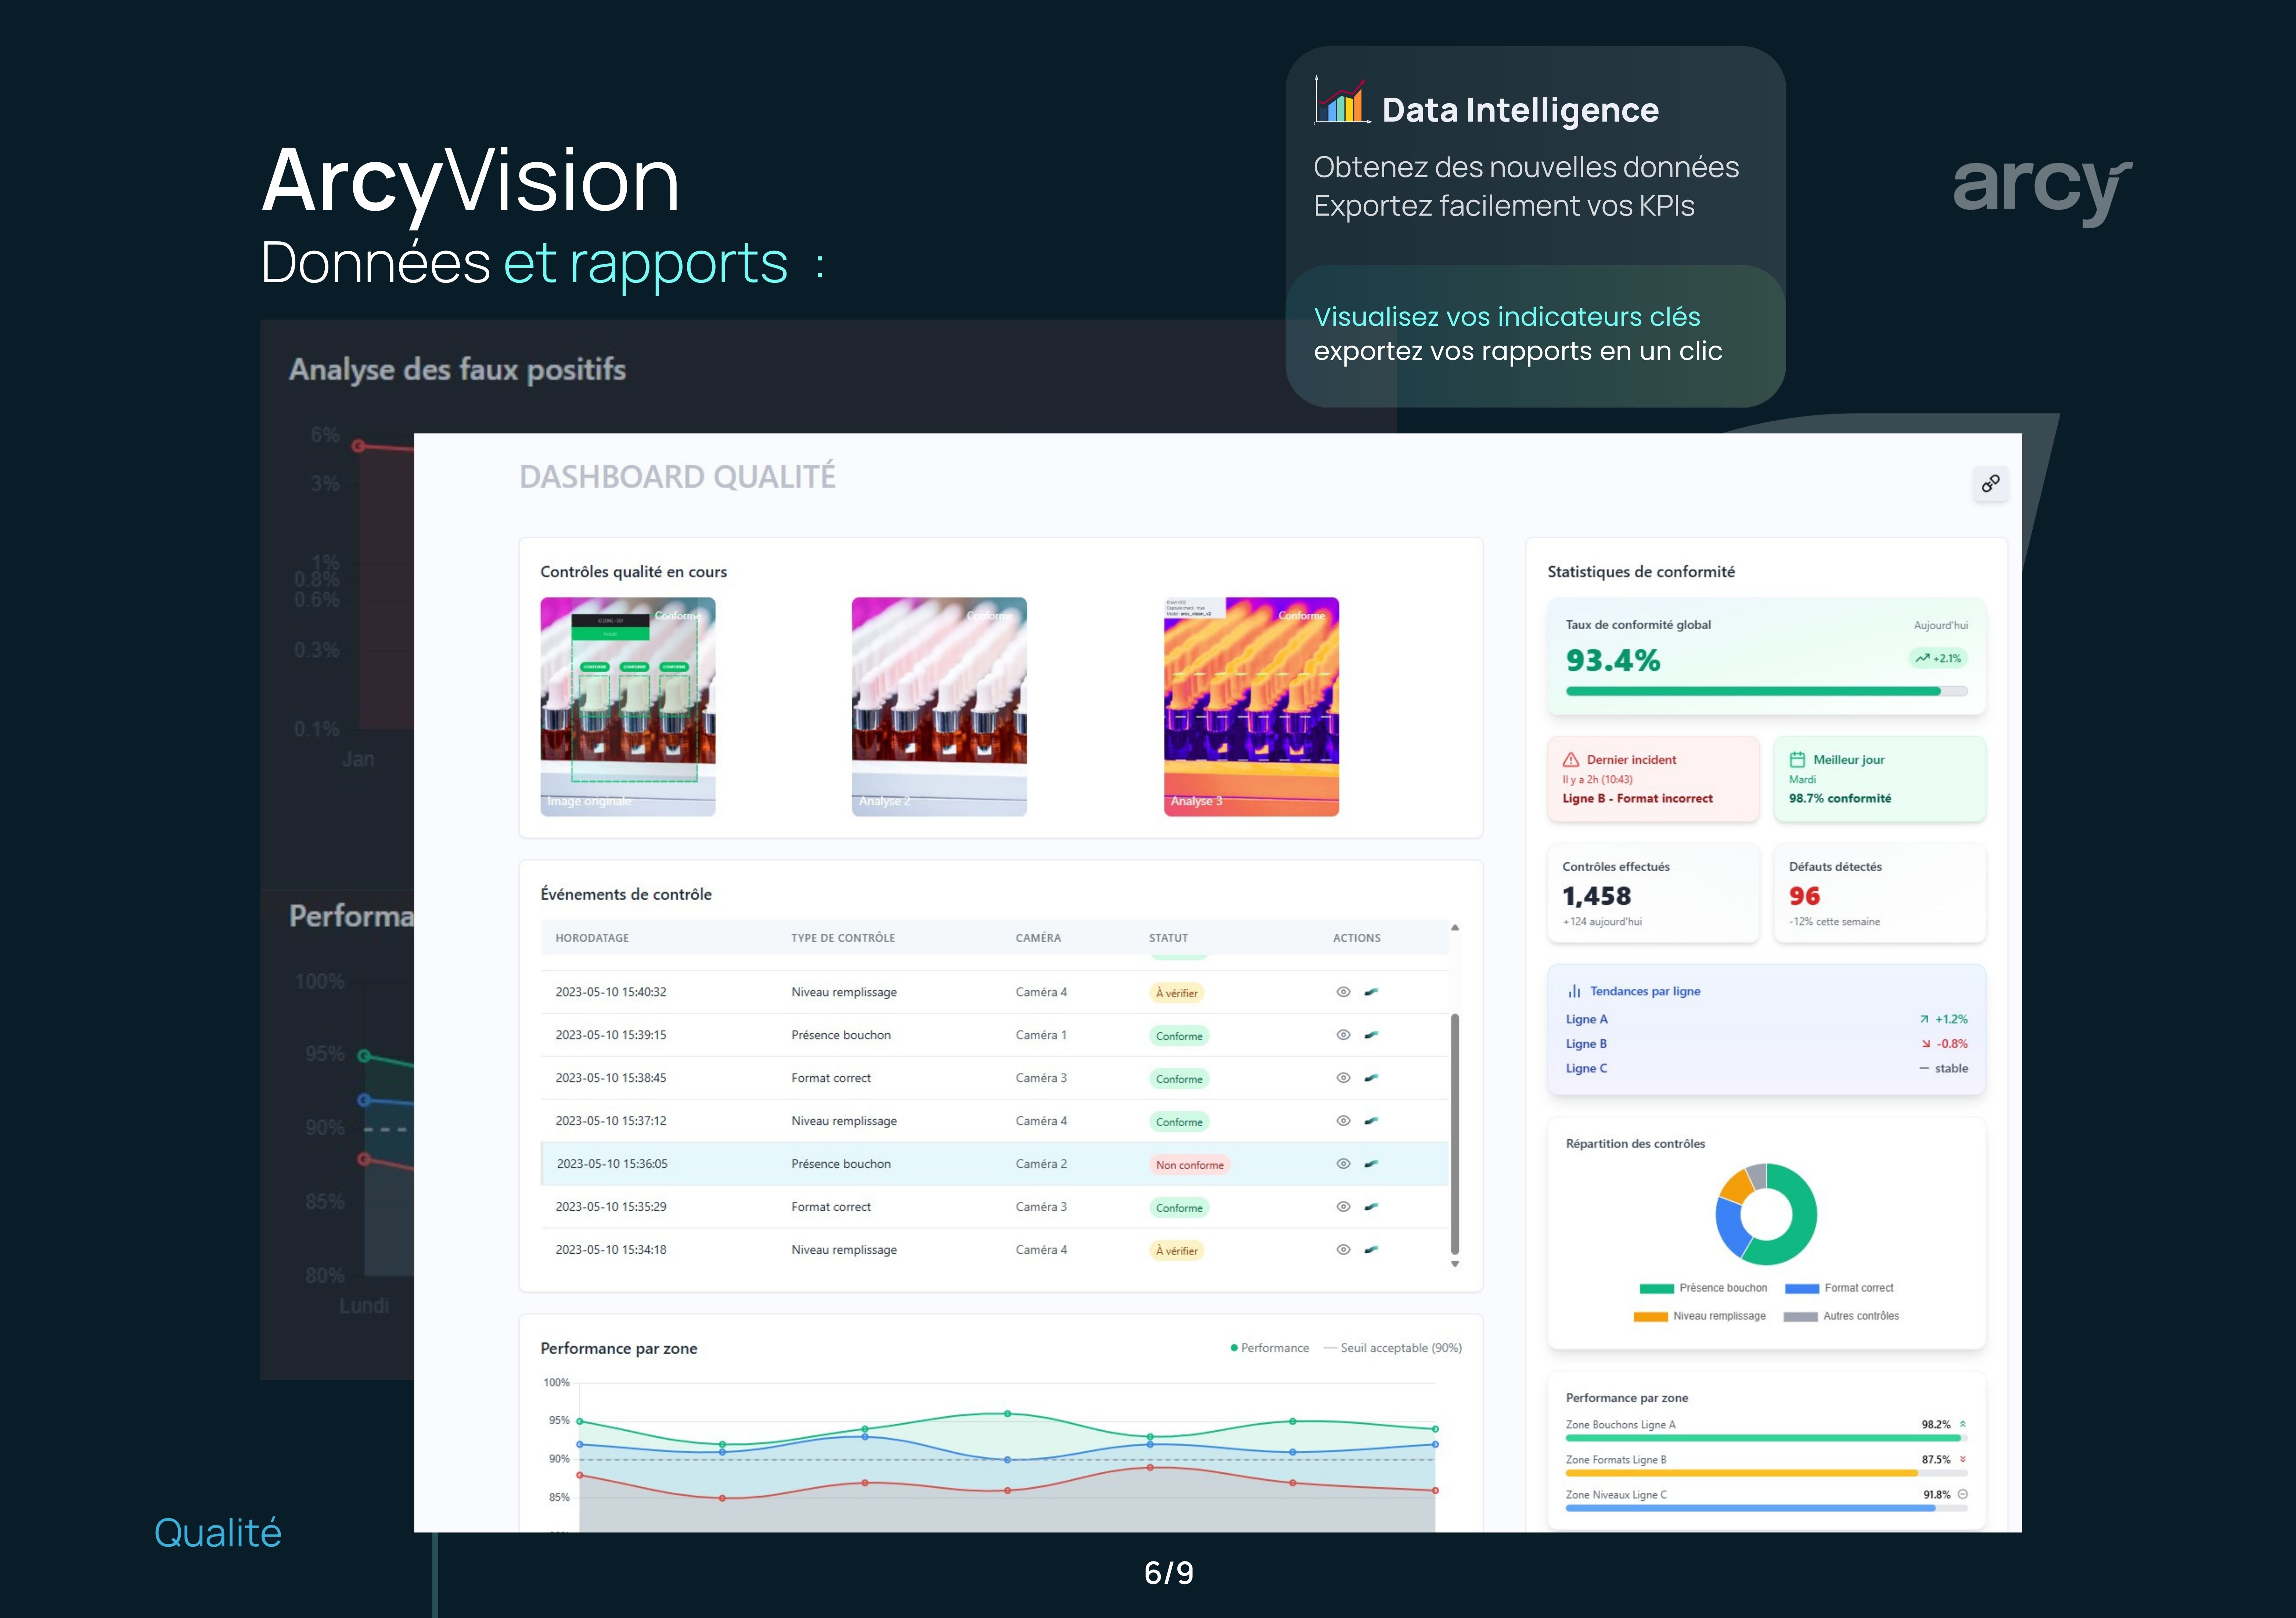Click the stable dash icon for Ligne C
The width and height of the screenshot is (2296, 1618).
pos(1924,1068)
